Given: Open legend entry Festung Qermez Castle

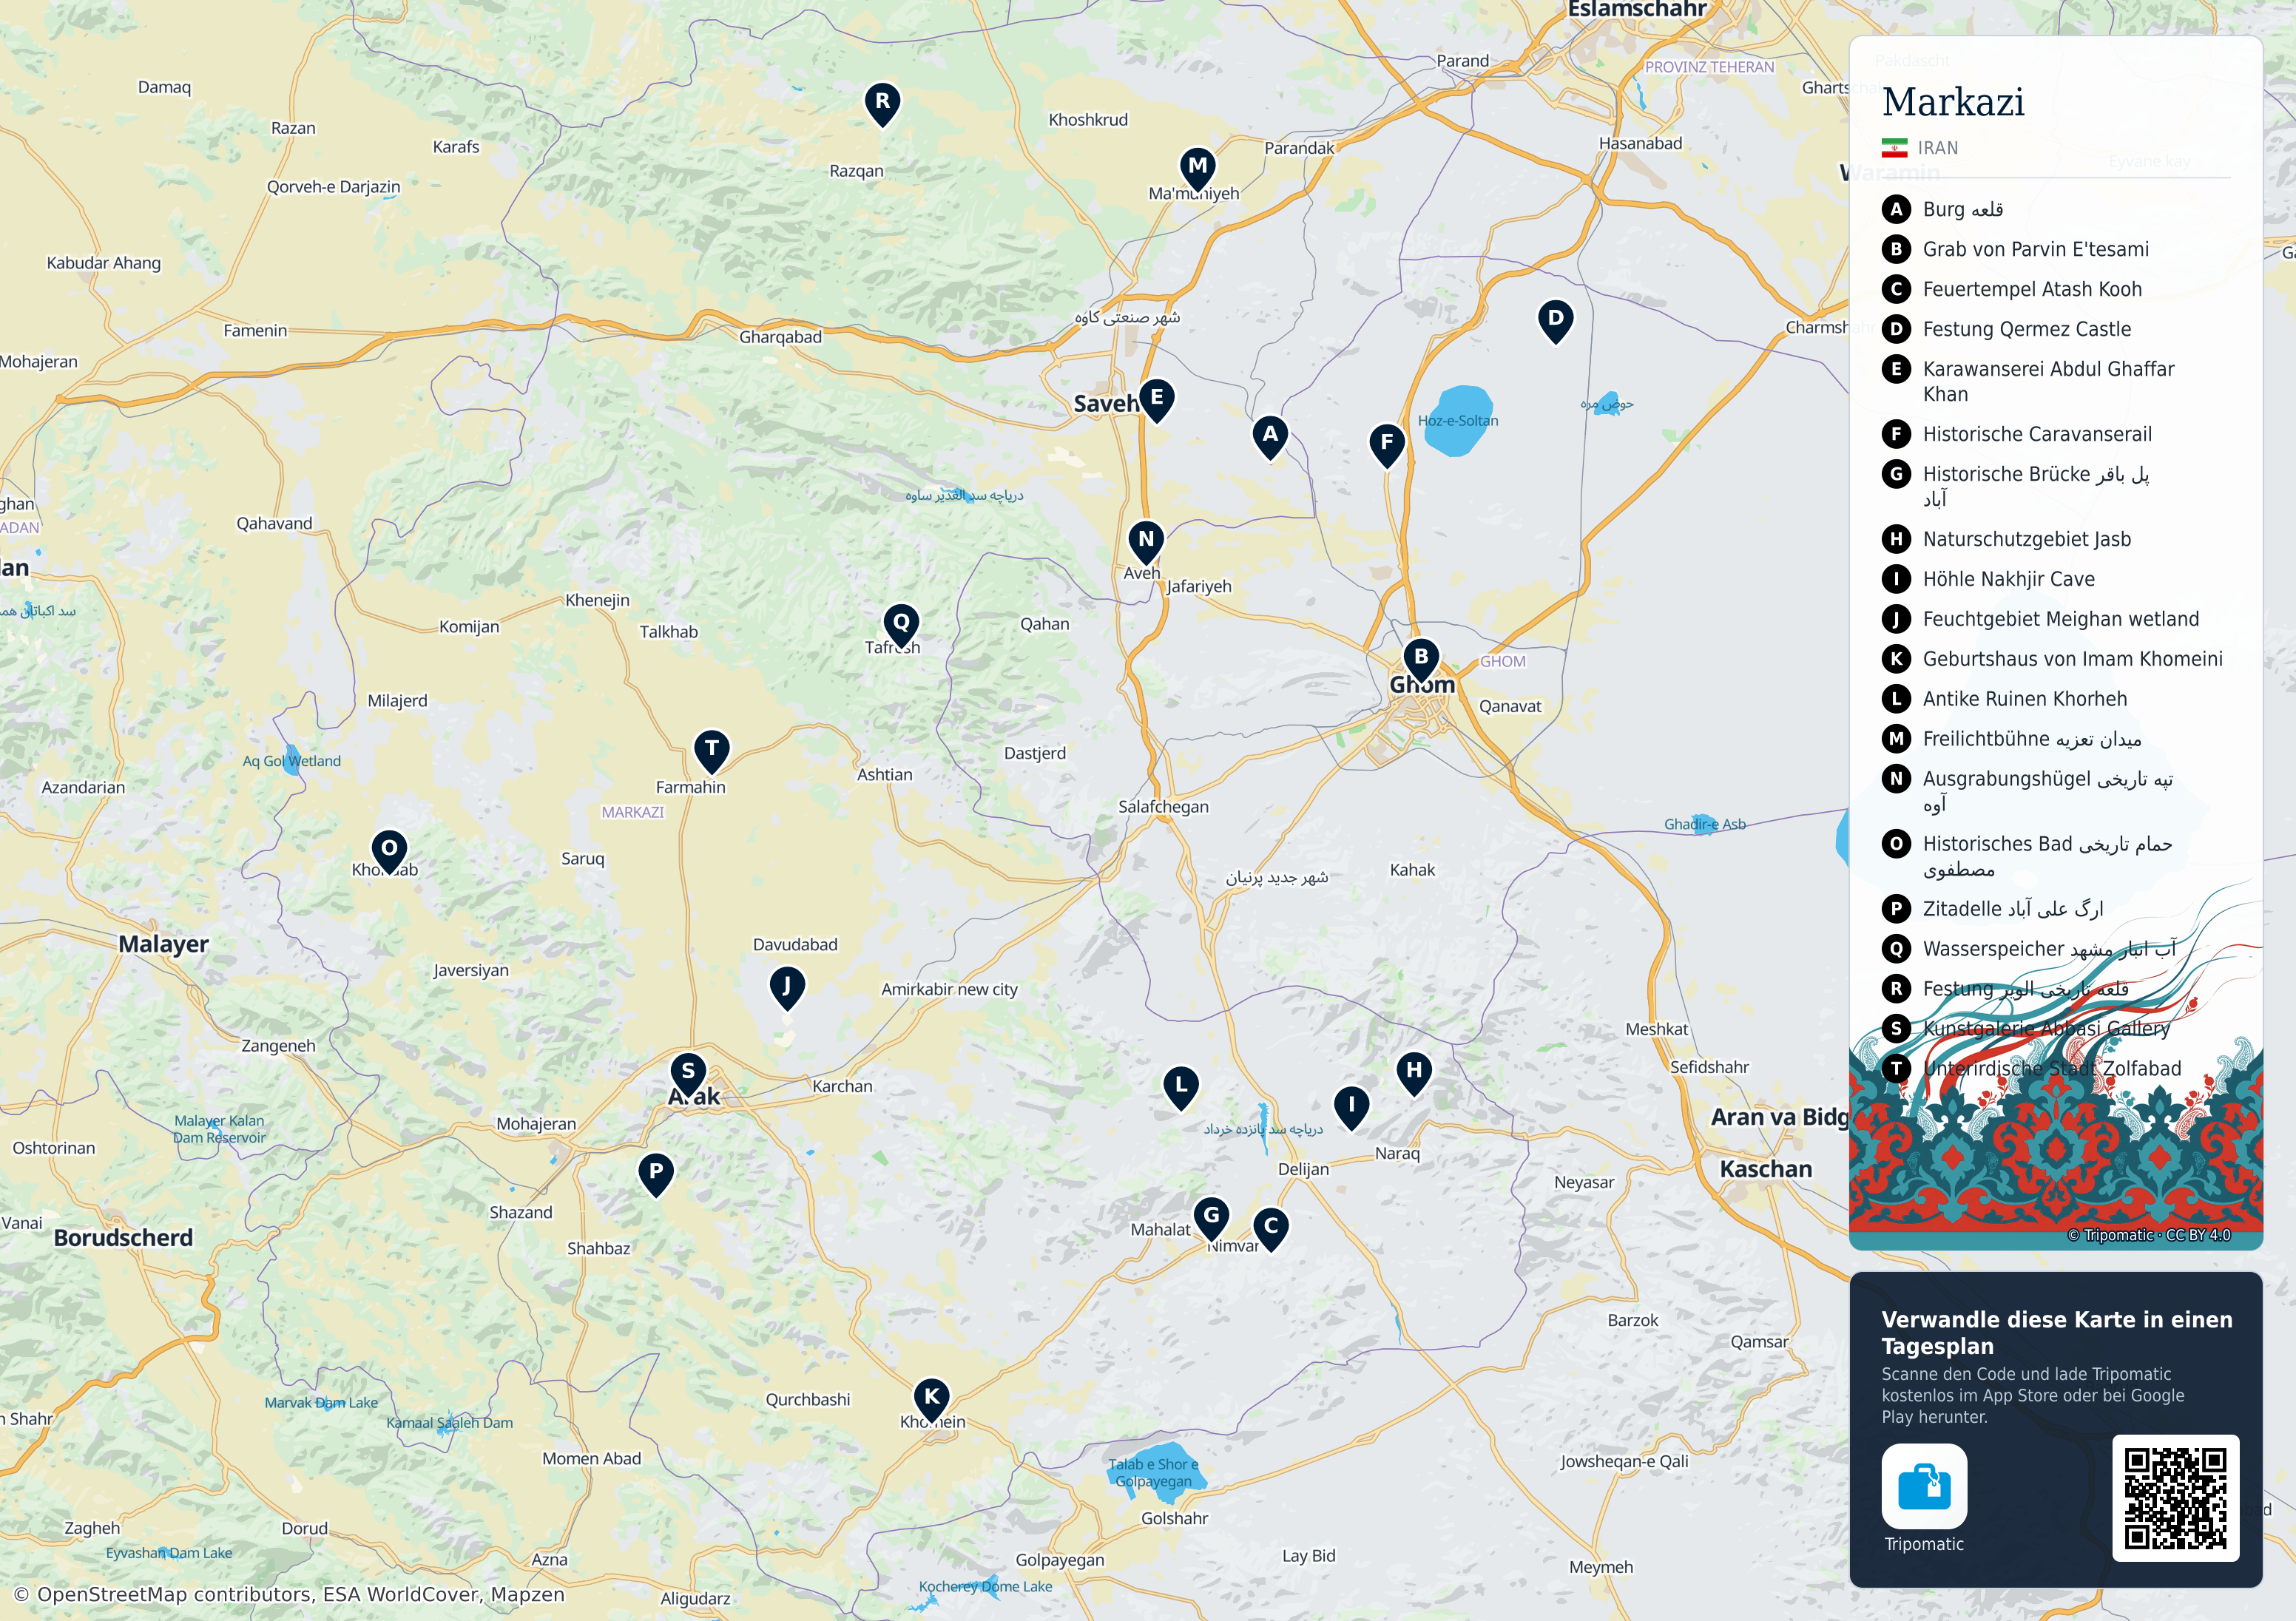Looking at the screenshot, I should point(2006,329).
